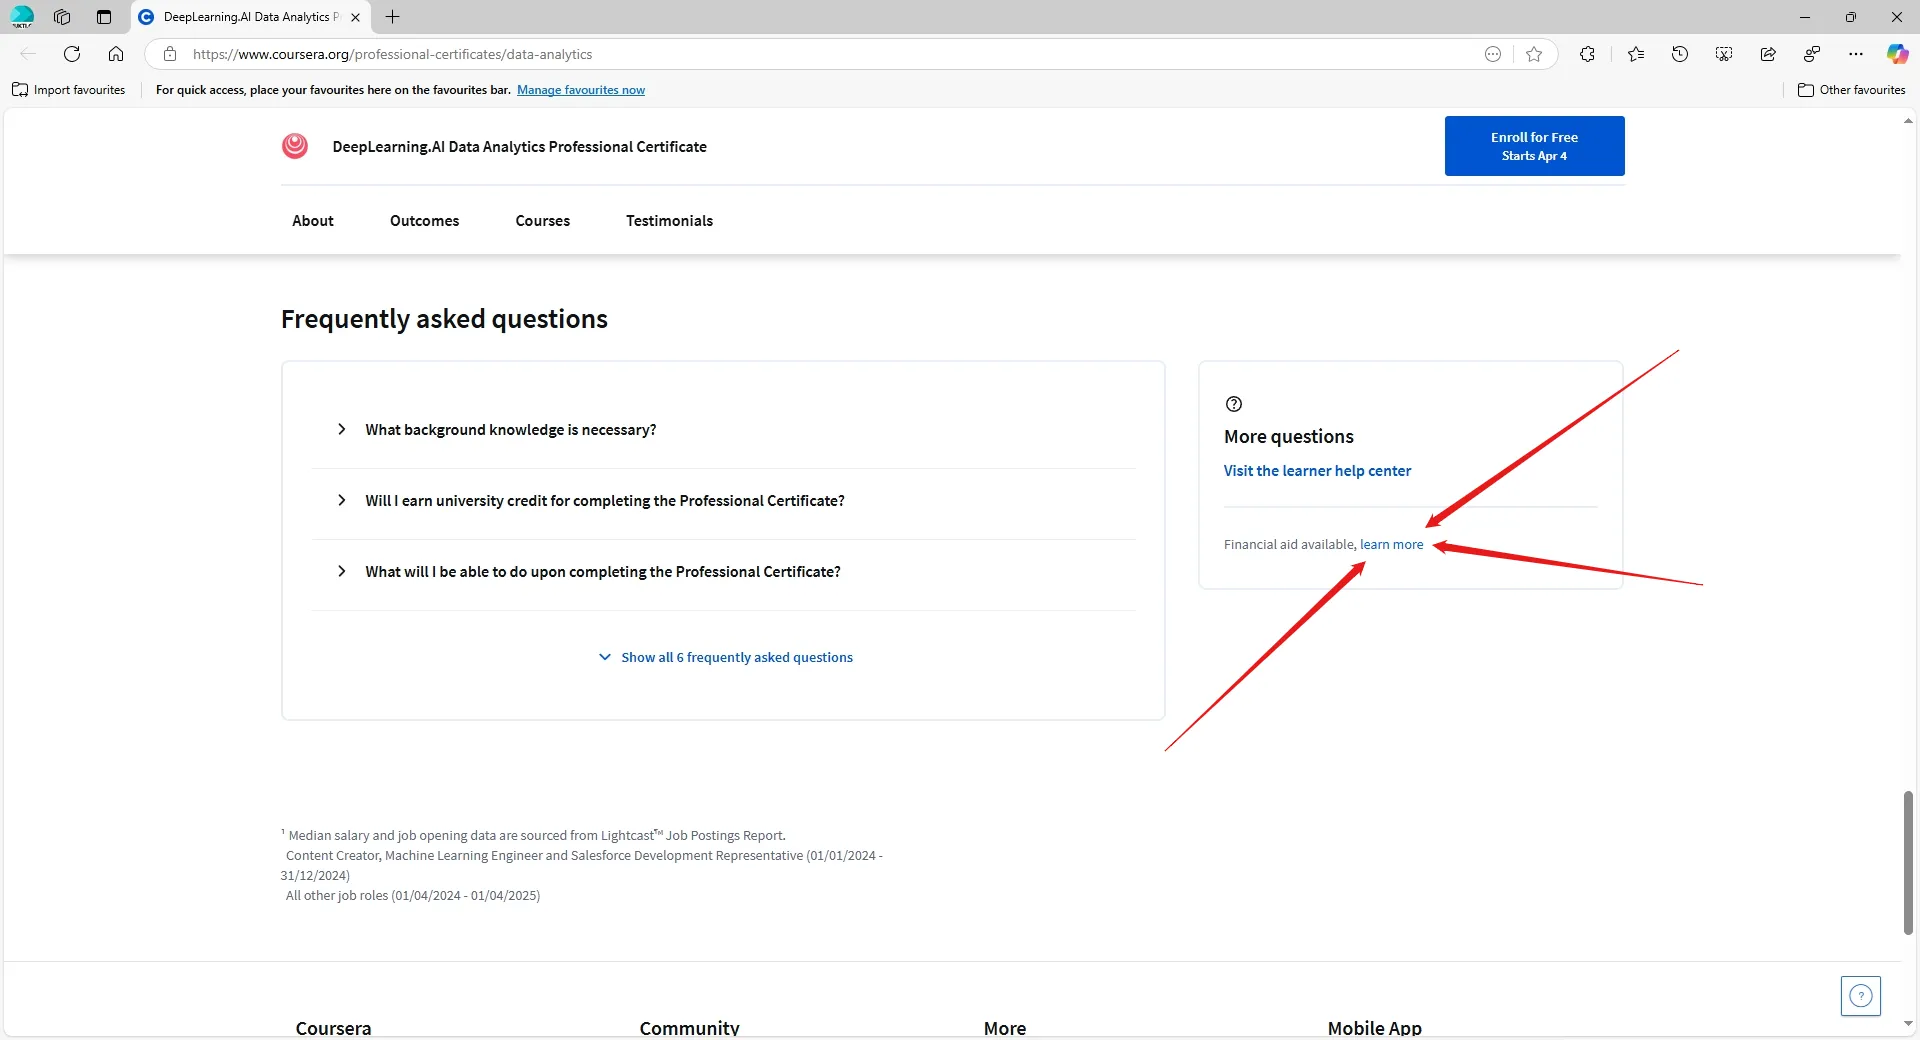Screen dimensions: 1920x1040
Task: Click the More footer heading
Action: [1005, 1028]
